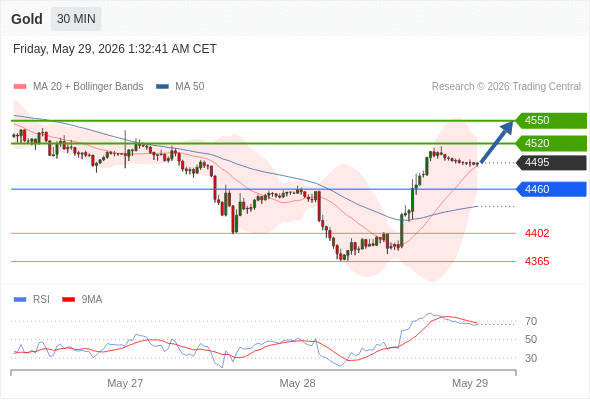
Task: Click the RSI 30 level label
Action: click(x=531, y=358)
